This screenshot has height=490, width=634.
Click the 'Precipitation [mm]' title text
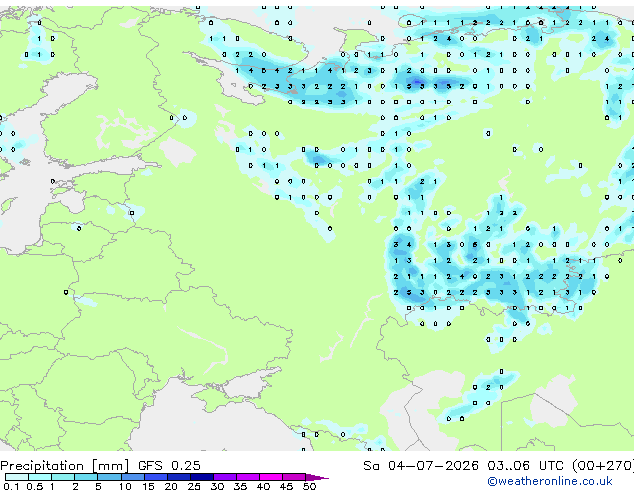[x=64, y=466]
